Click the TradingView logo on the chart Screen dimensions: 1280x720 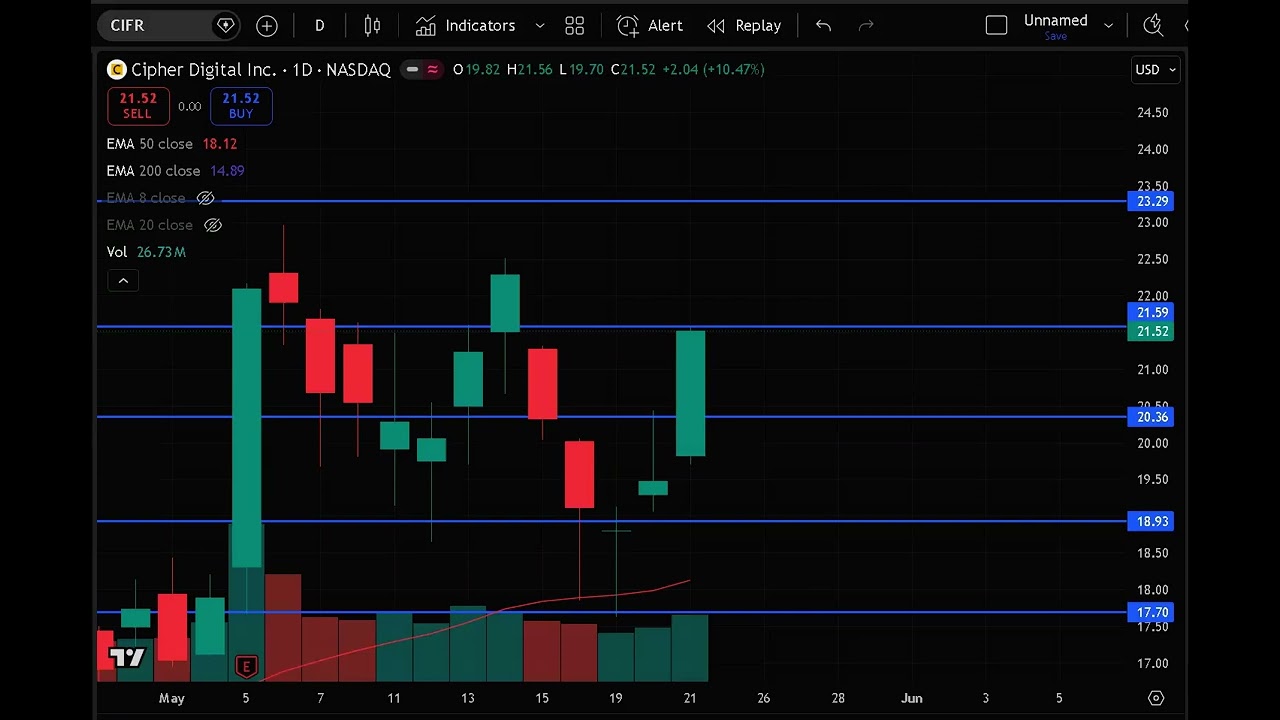[x=127, y=657]
